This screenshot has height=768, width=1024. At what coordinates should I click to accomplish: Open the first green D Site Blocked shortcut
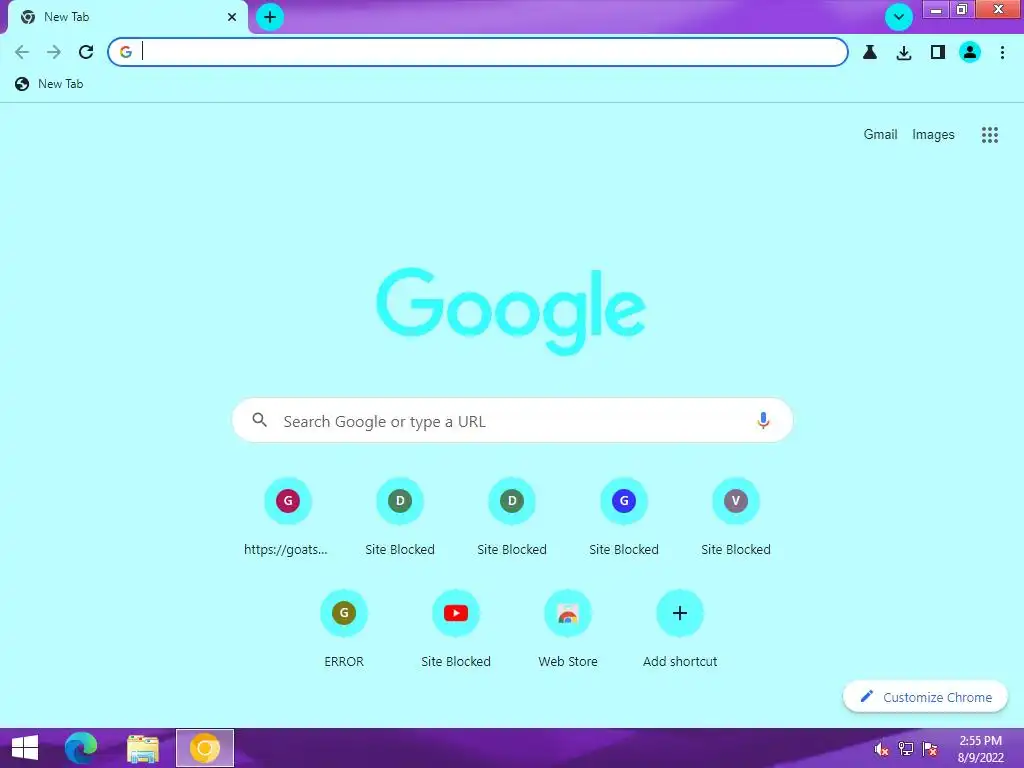click(x=400, y=517)
